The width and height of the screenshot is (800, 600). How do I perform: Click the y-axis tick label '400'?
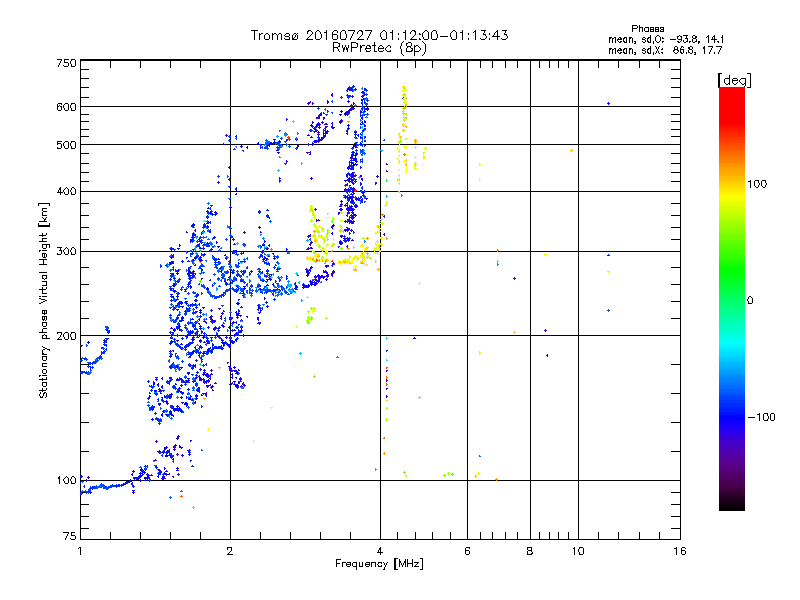pos(66,192)
